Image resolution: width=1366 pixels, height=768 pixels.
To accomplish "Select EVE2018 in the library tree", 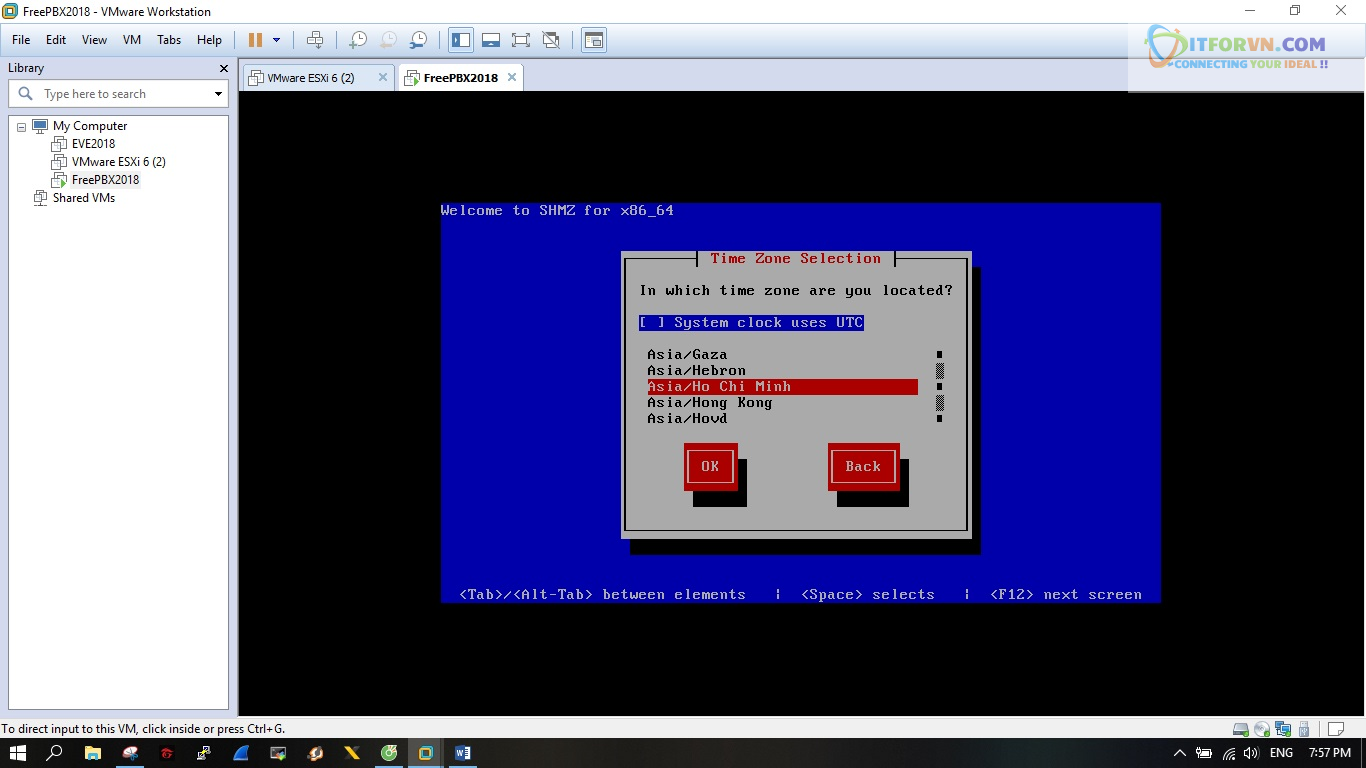I will point(93,144).
